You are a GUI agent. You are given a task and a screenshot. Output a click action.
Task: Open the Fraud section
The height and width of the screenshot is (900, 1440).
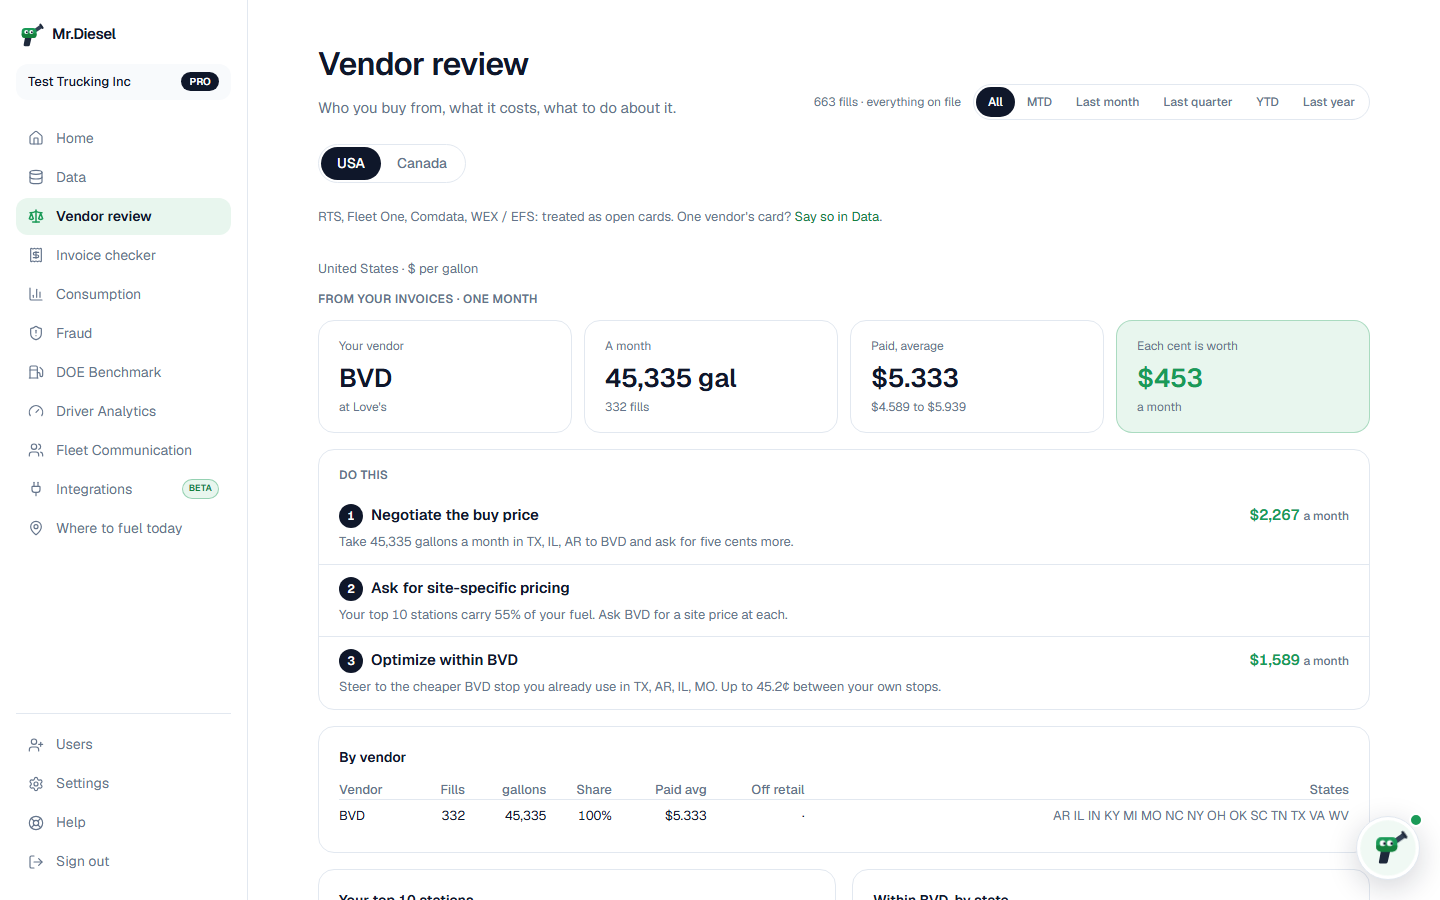[x=123, y=333]
